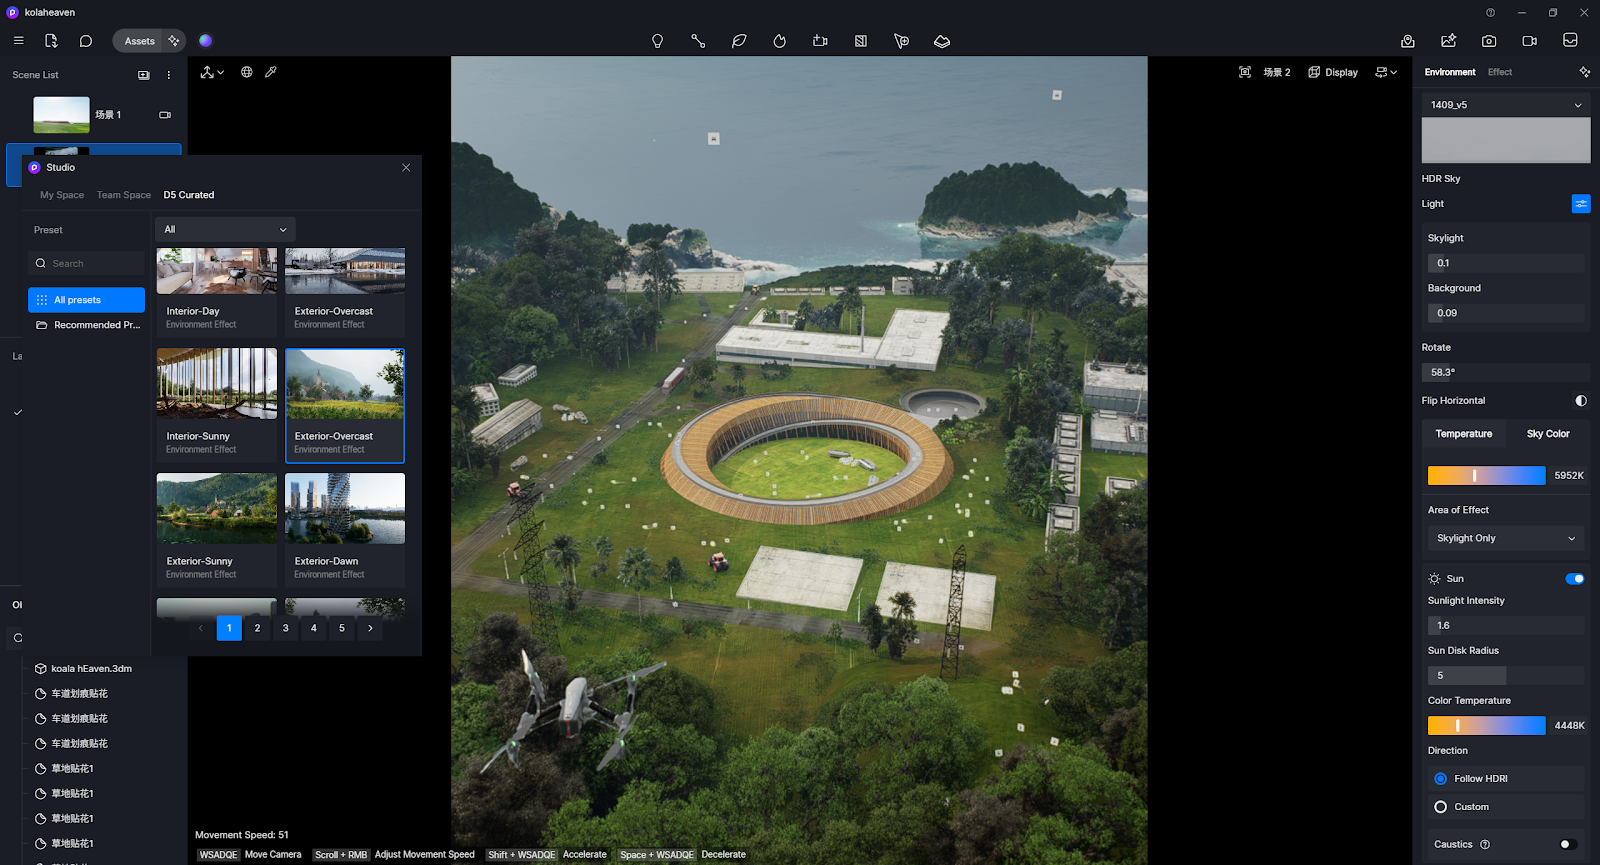Click the video camera render icon
Screen dimensions: 1600x865
[1529, 41]
